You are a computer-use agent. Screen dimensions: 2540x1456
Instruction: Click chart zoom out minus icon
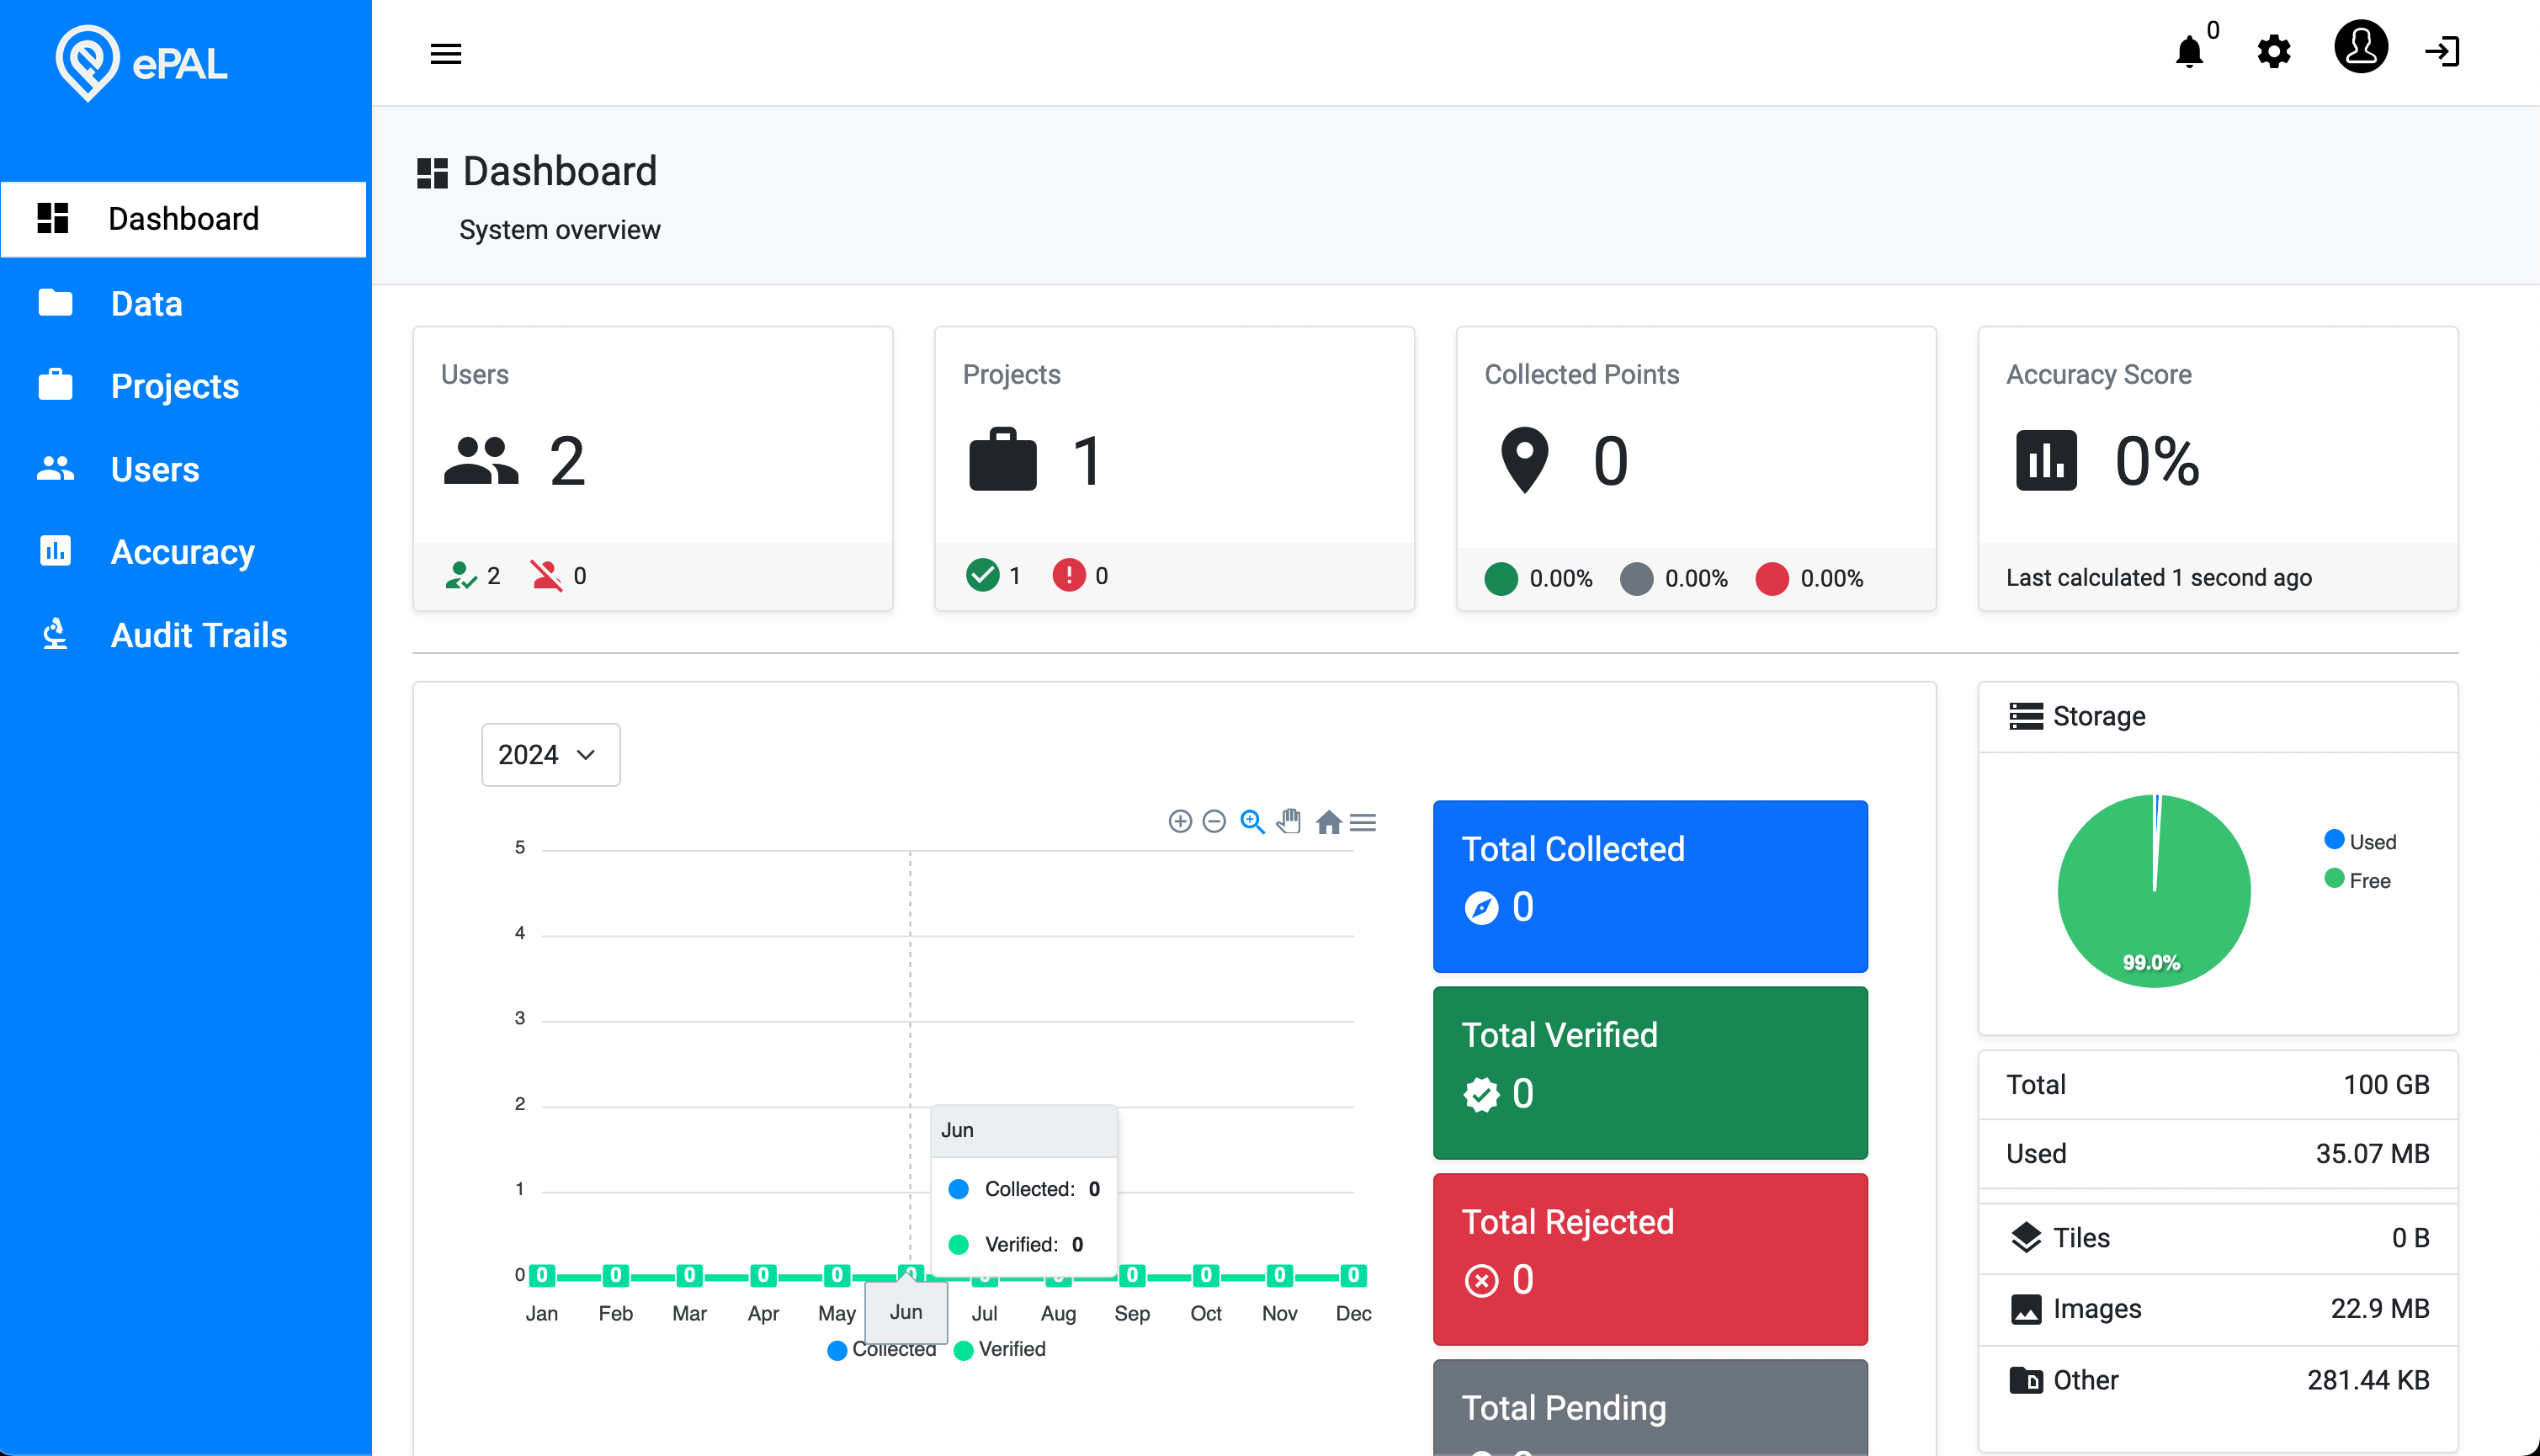(1214, 822)
